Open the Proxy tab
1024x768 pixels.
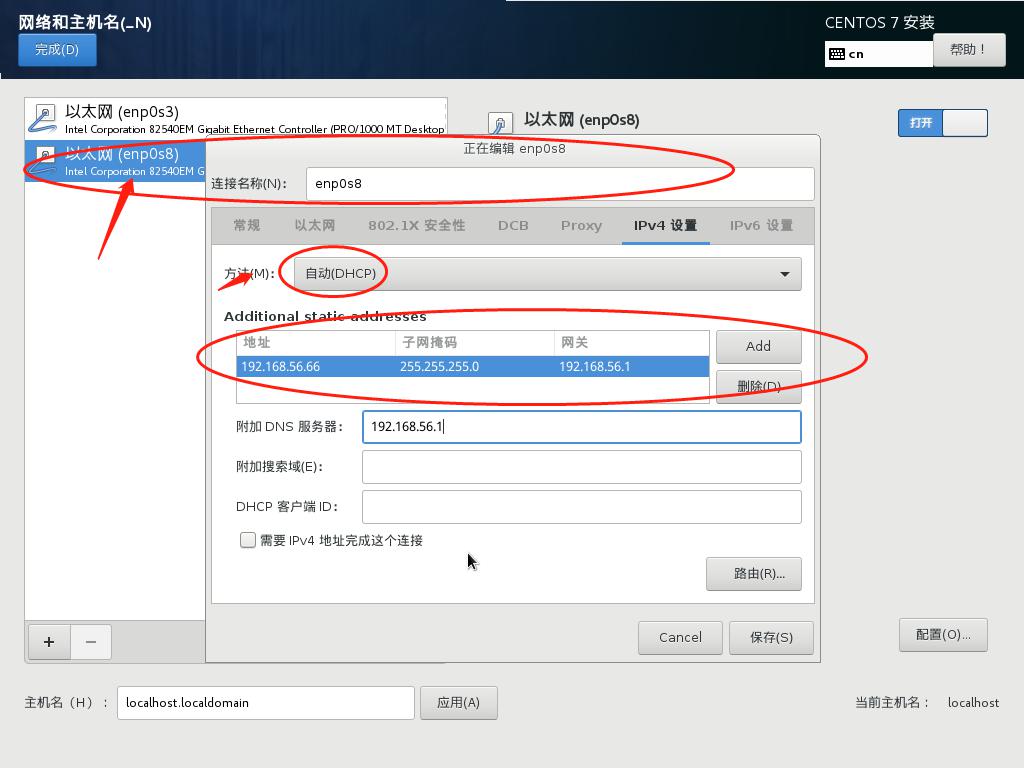[581, 225]
